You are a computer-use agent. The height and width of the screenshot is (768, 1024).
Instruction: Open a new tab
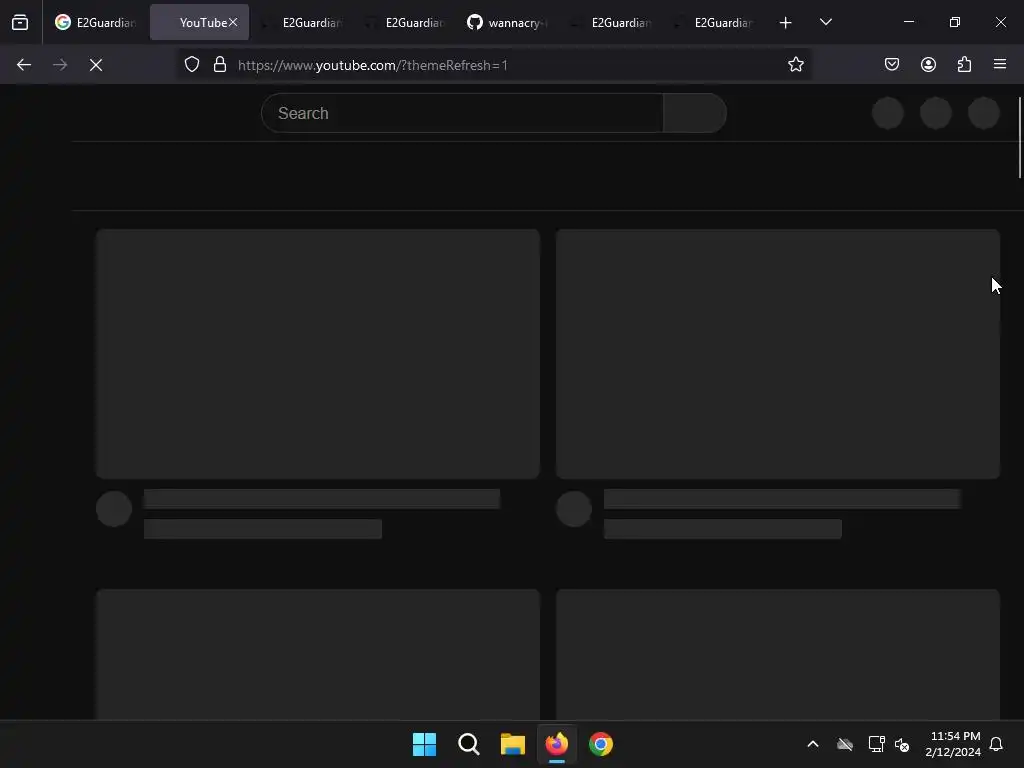786,23
